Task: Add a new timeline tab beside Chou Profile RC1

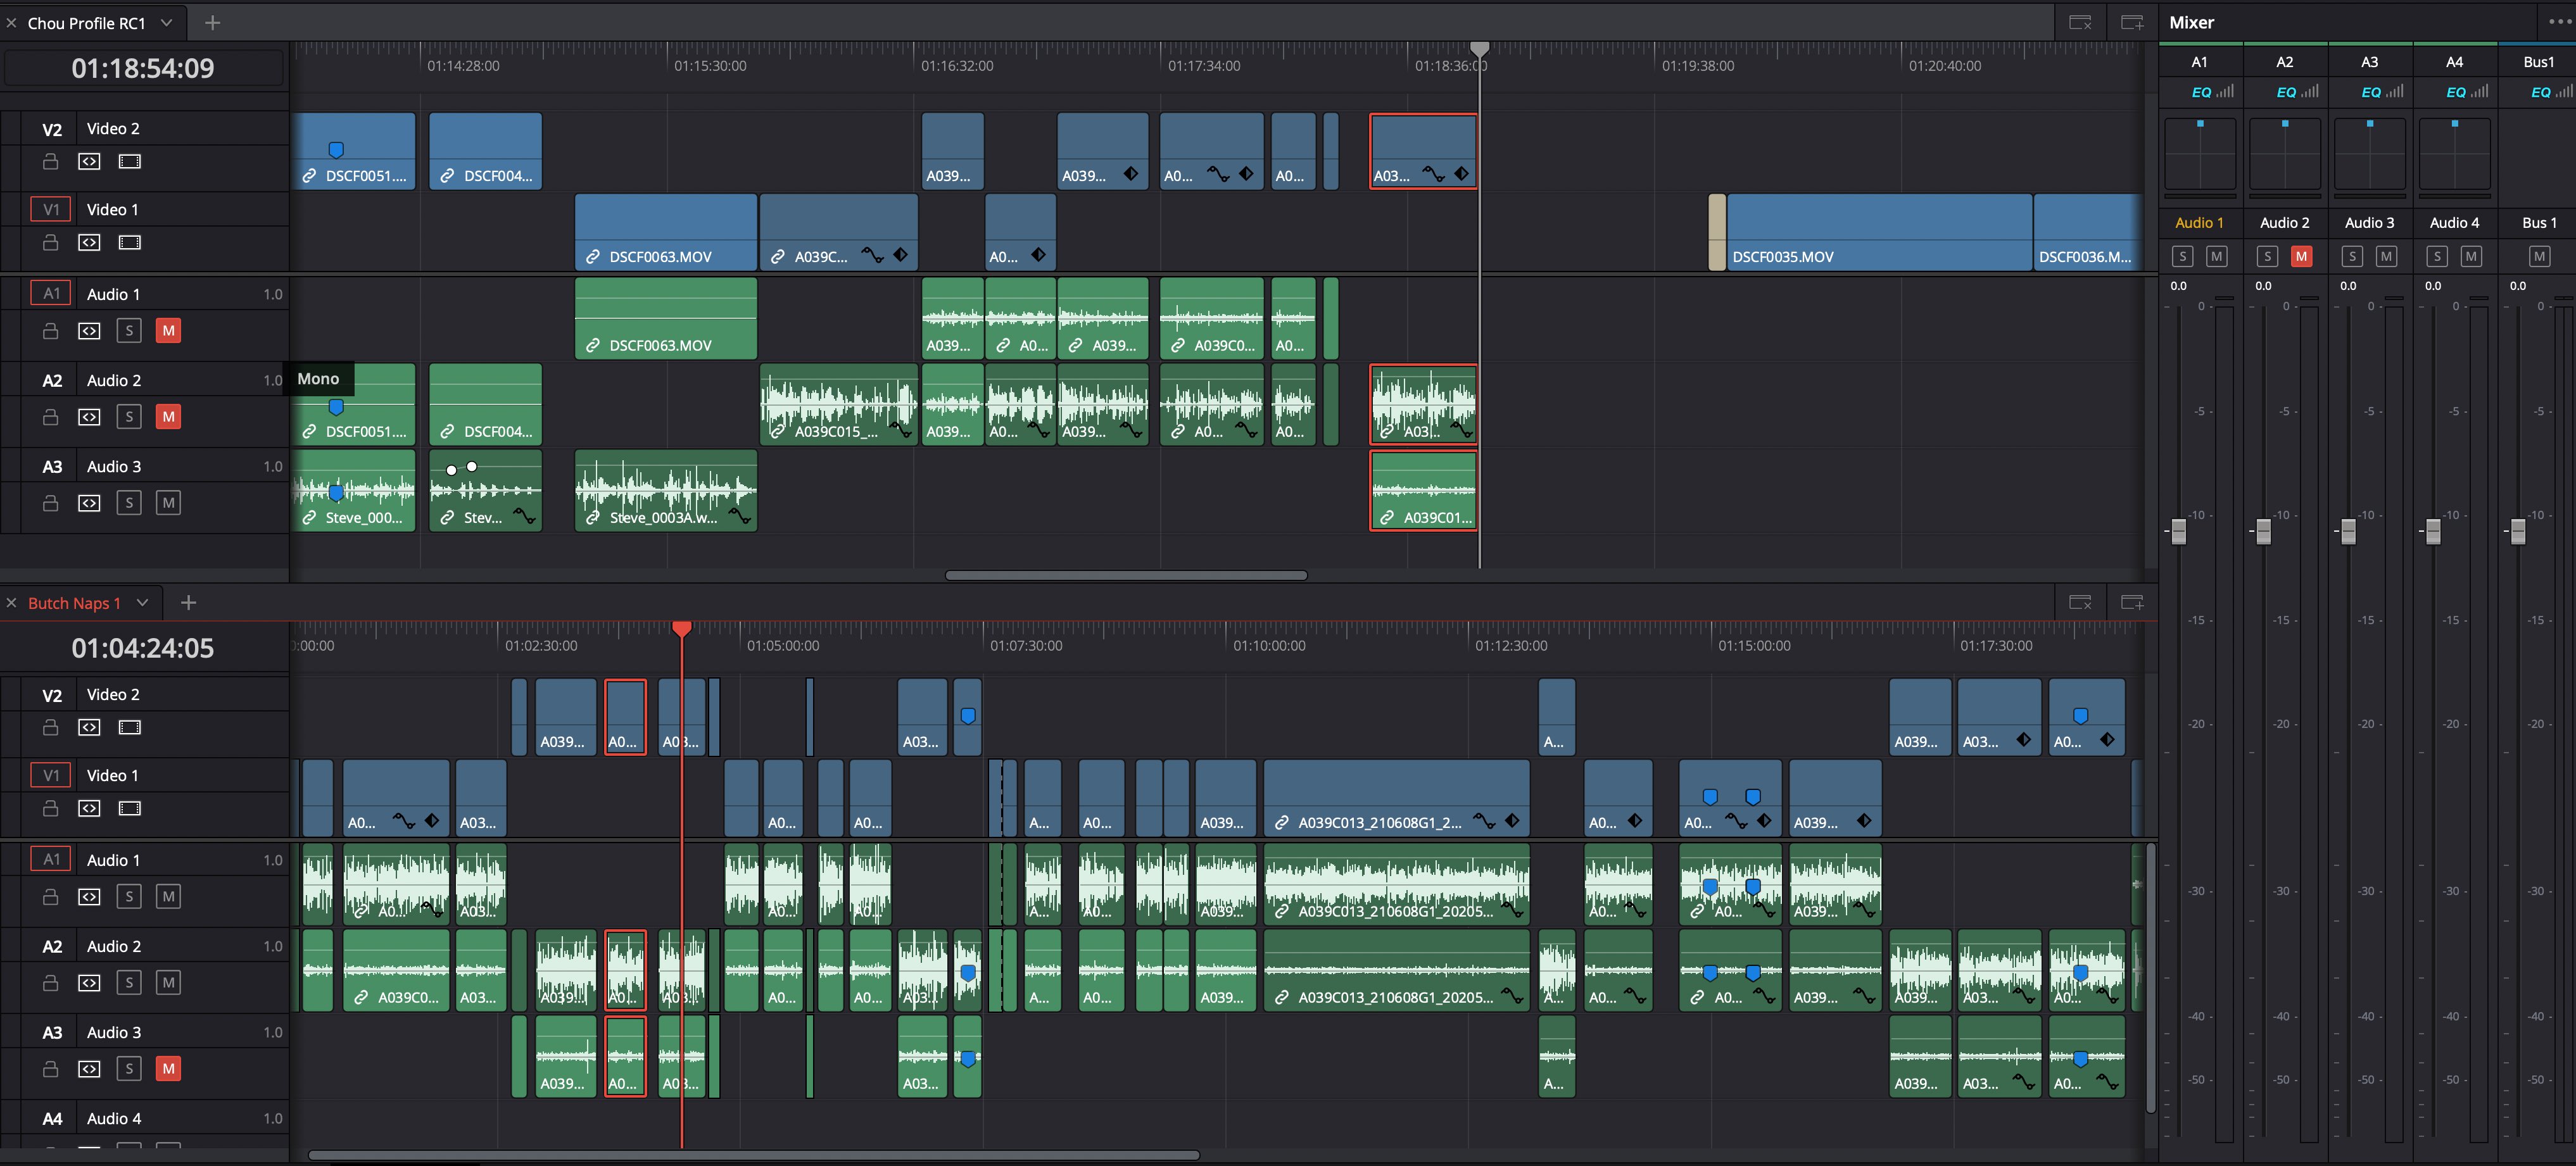Action: pos(212,22)
